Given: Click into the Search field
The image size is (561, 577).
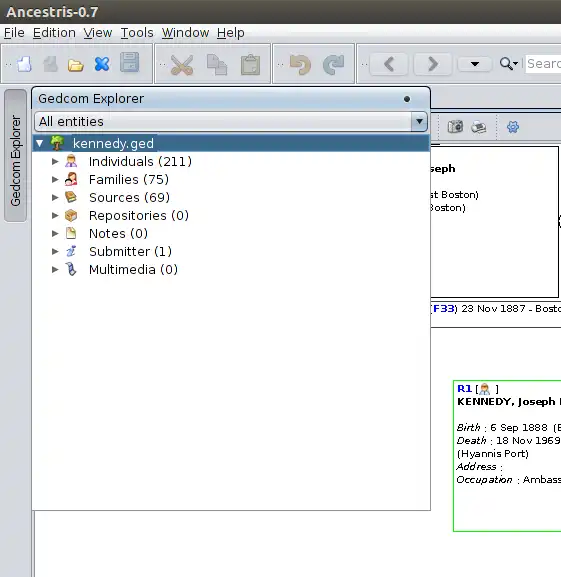Looking at the screenshot, I should 543,64.
